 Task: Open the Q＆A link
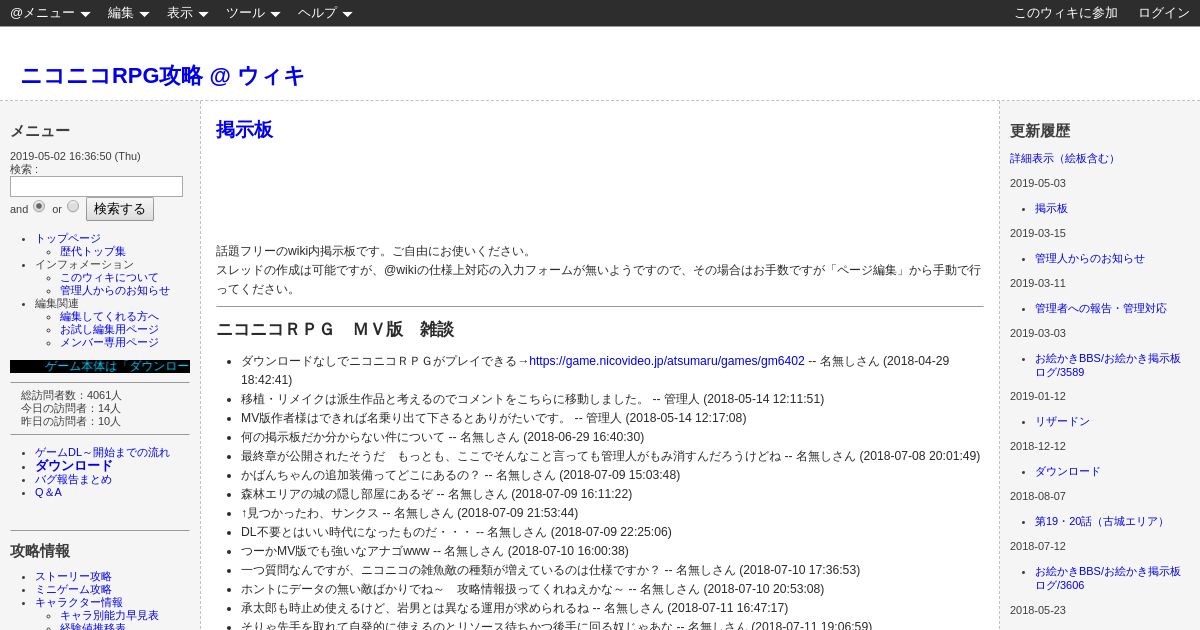coord(48,492)
